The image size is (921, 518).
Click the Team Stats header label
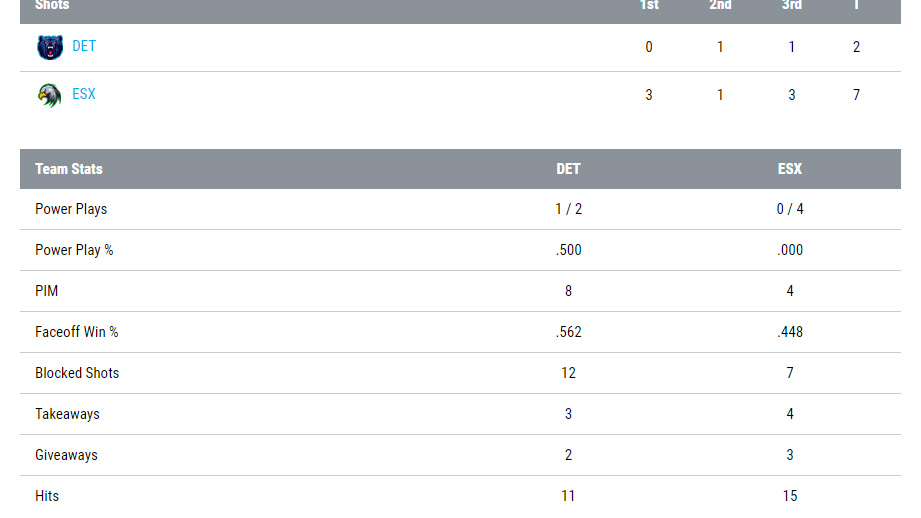tap(69, 169)
